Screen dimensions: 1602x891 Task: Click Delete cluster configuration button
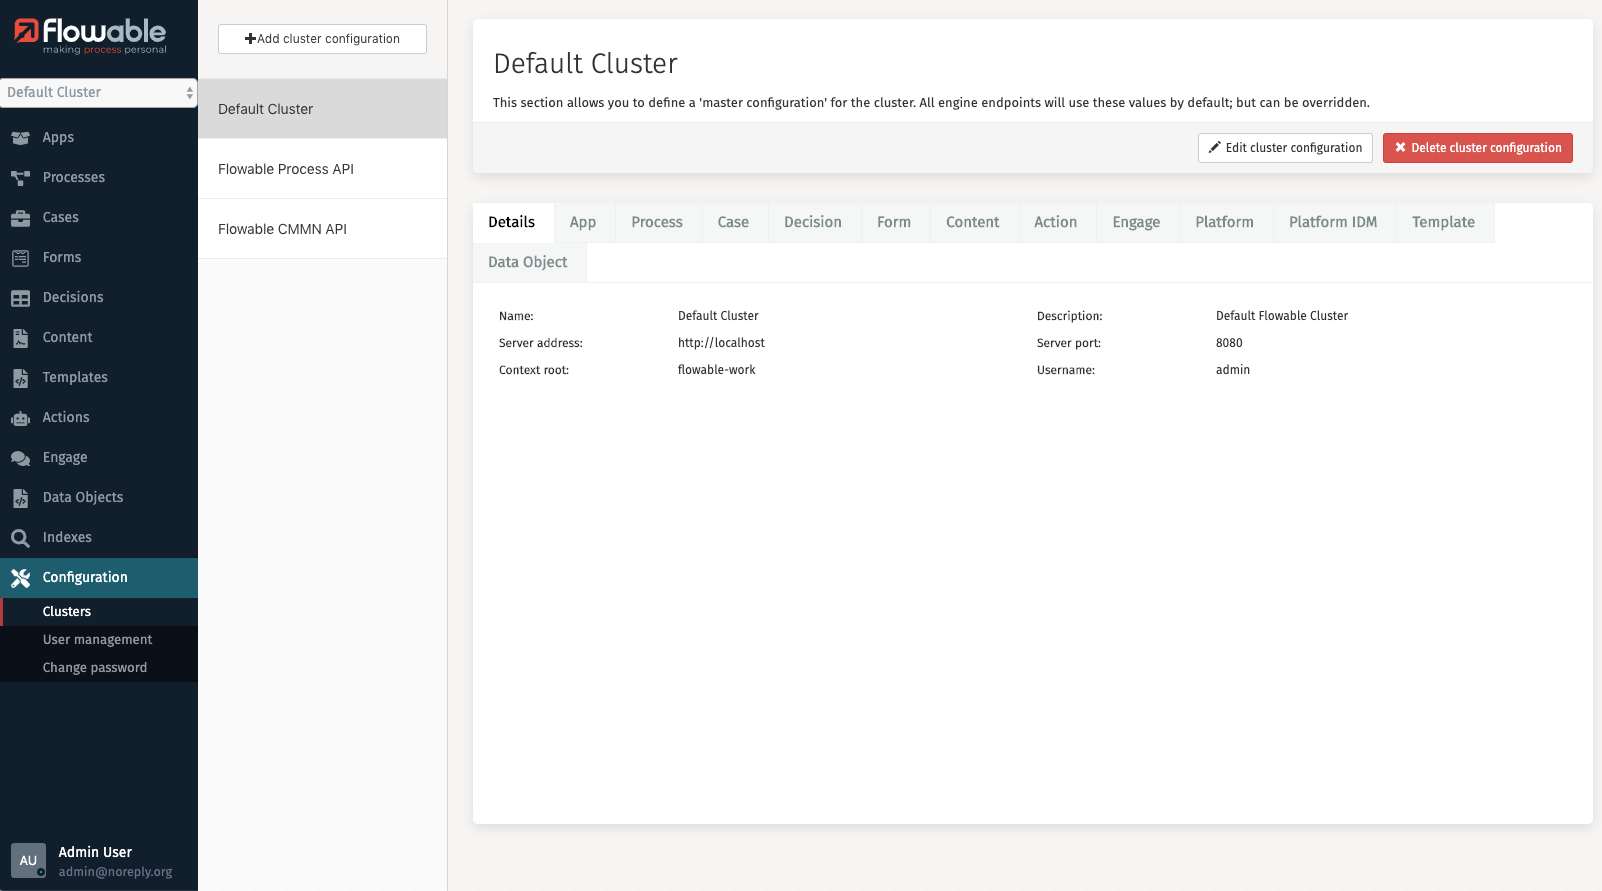[x=1477, y=148]
